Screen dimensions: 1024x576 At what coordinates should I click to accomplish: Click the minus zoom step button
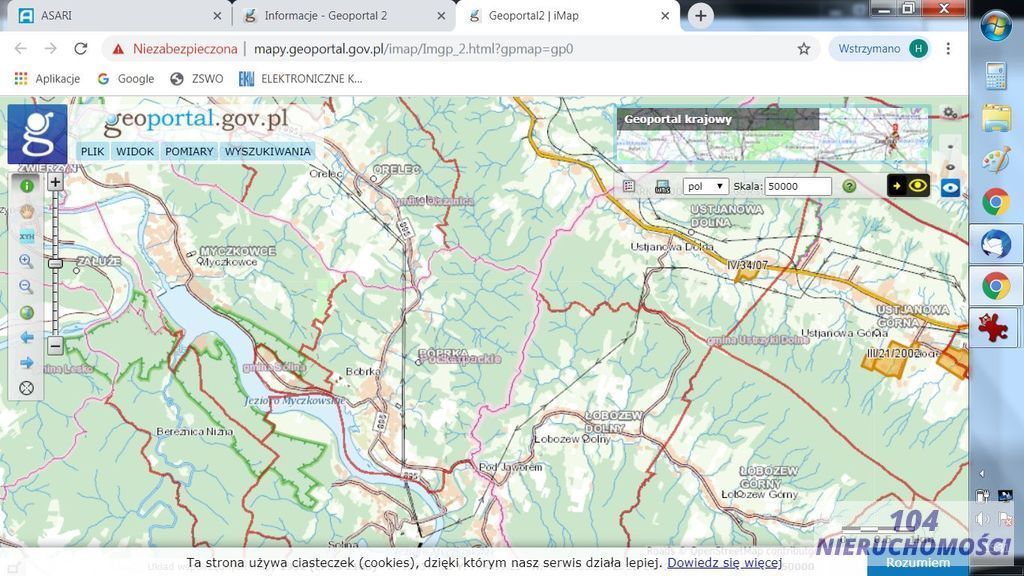pyautogui.click(x=56, y=345)
